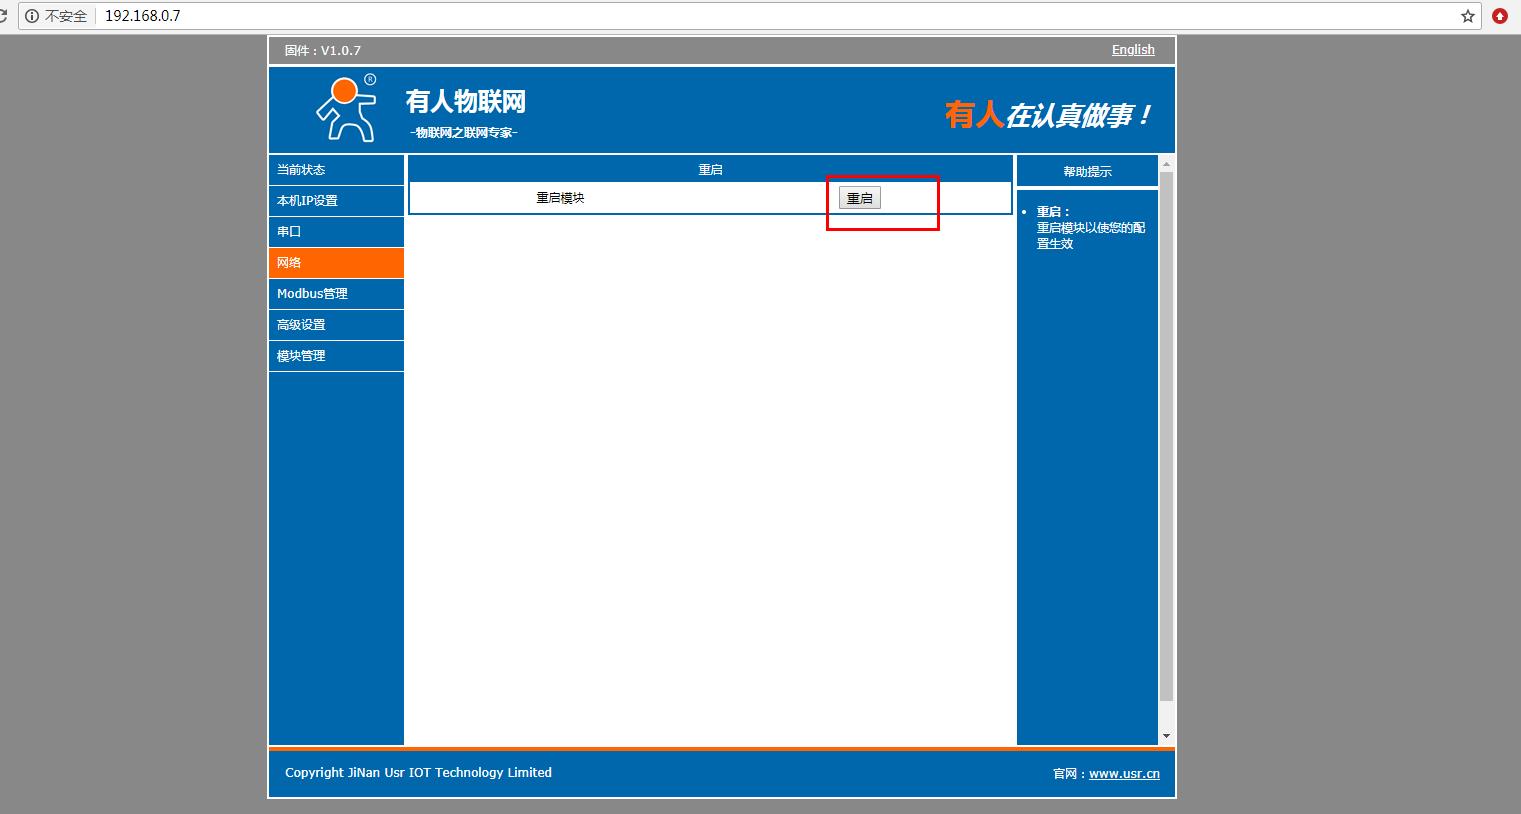The width and height of the screenshot is (1521, 814).
Task: Click the running figure logo
Action: coord(346,108)
